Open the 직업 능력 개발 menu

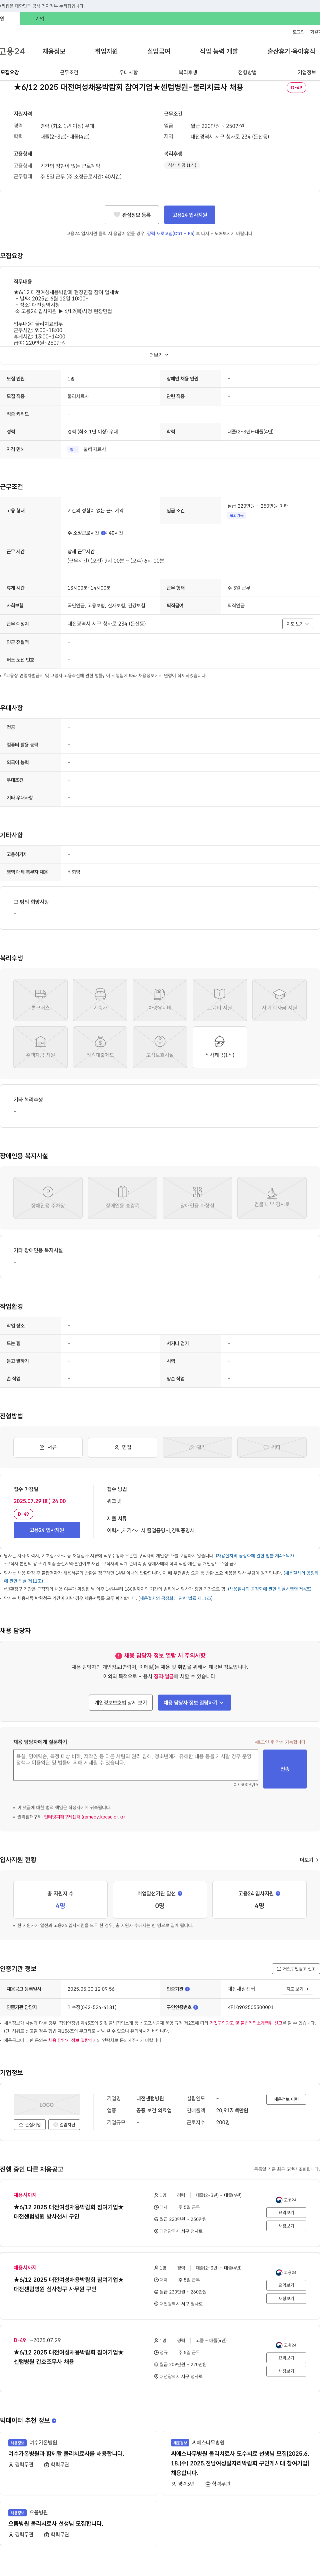[x=219, y=51]
